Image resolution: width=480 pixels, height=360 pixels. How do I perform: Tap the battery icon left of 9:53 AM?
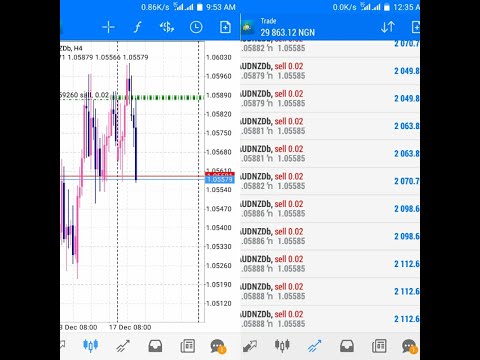point(200,7)
